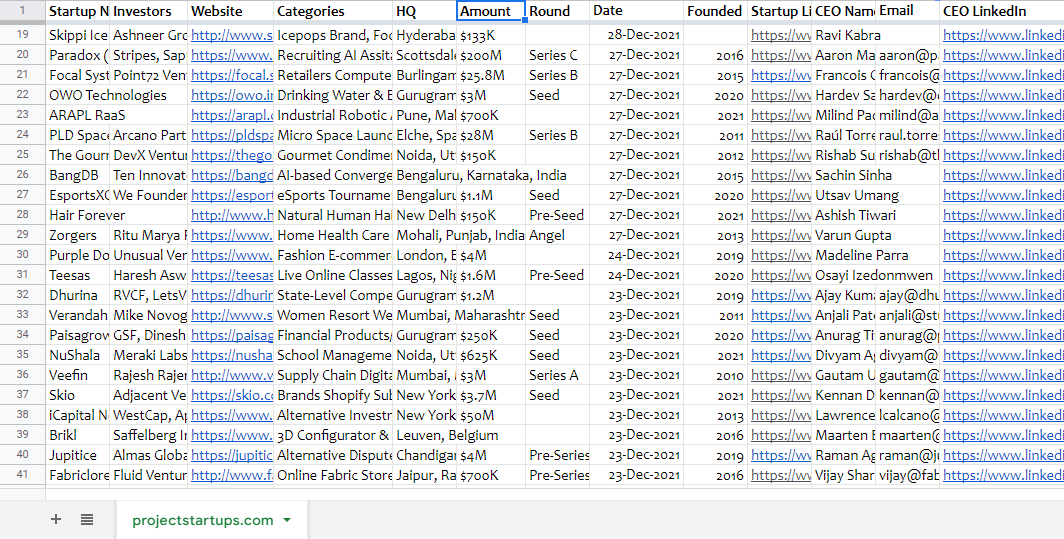Add a new sheet with plus icon
The height and width of the screenshot is (539, 1064).
tap(56, 520)
